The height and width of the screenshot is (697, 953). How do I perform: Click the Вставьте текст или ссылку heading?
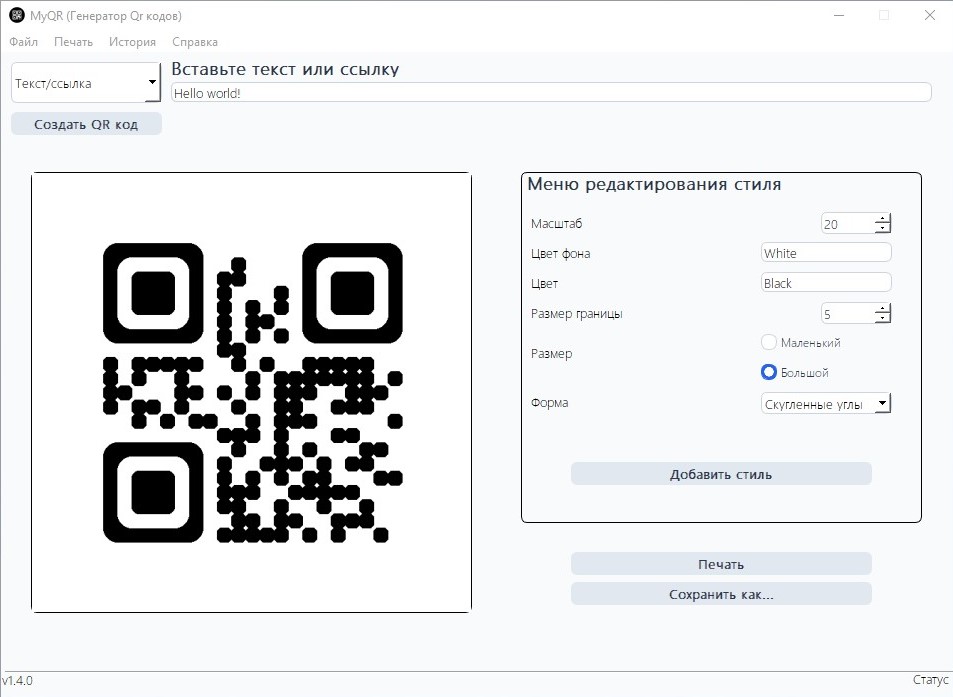click(285, 69)
